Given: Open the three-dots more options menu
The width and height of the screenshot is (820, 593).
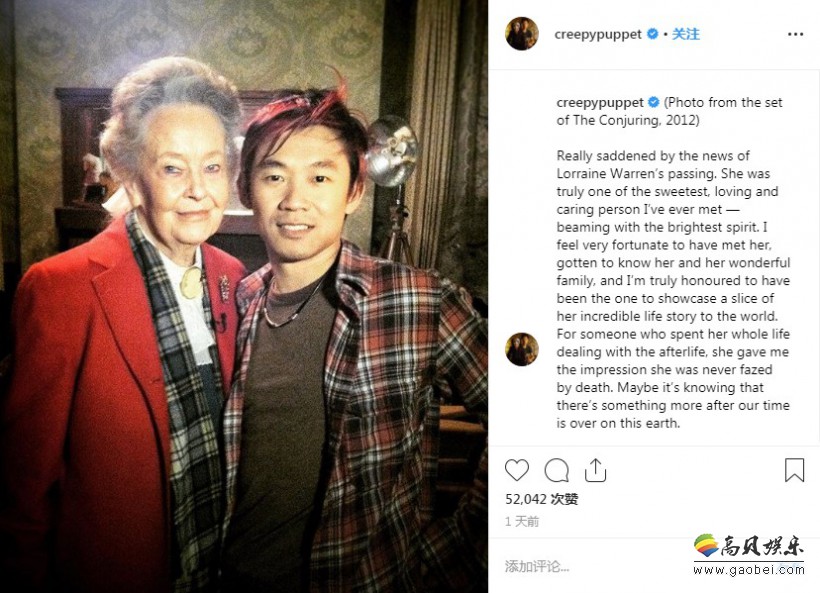Looking at the screenshot, I should pos(795,34).
